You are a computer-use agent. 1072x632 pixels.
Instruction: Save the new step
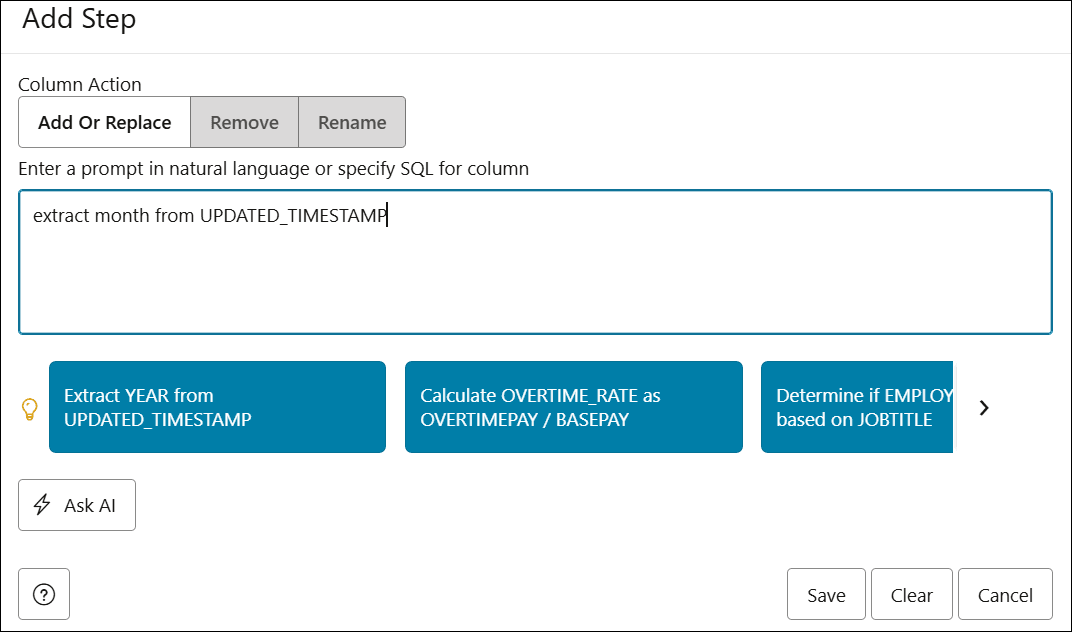(826, 593)
